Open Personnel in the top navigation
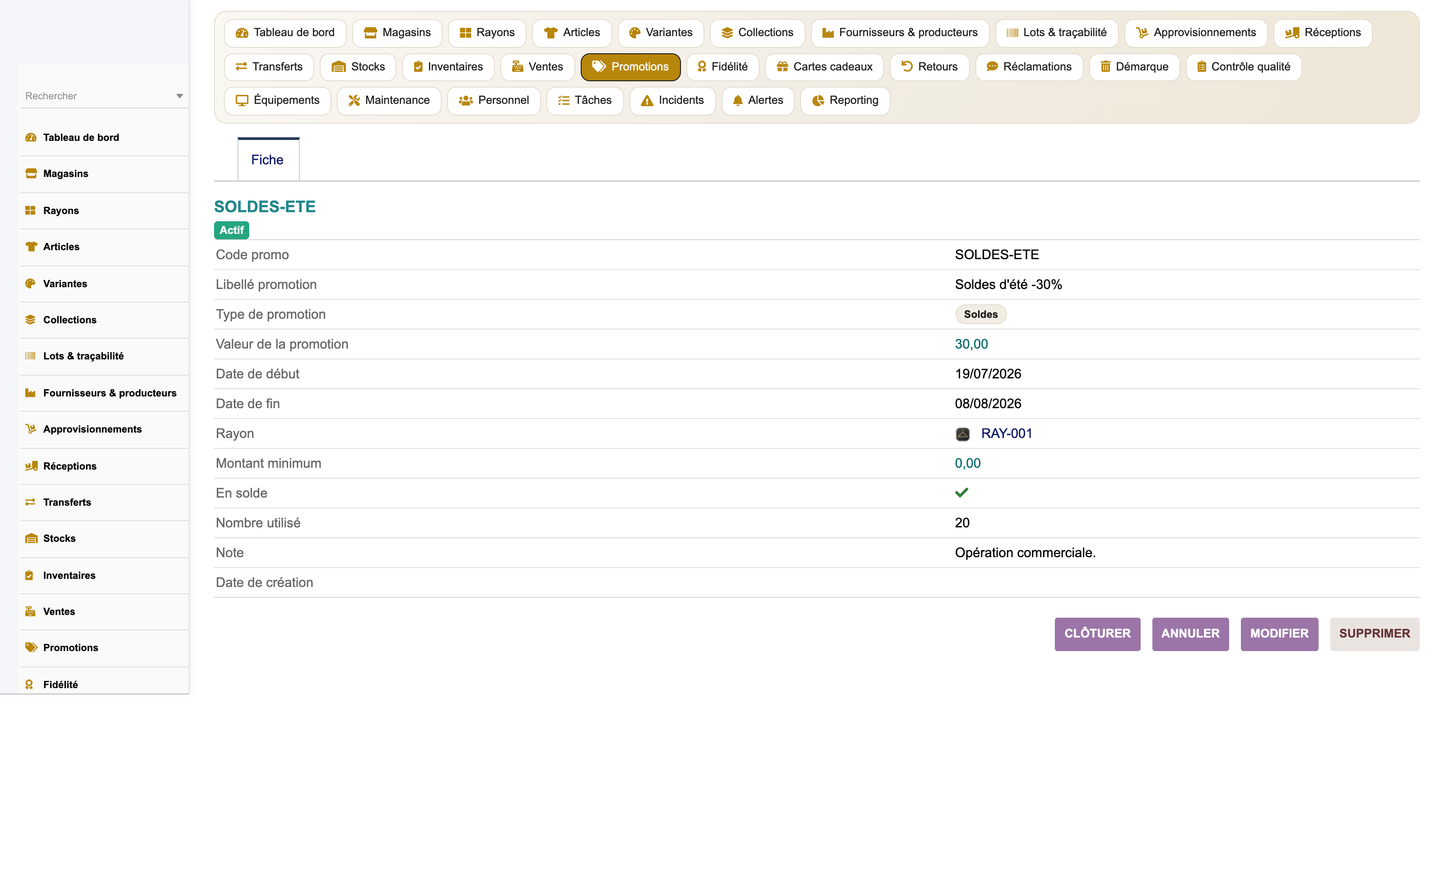 click(494, 101)
